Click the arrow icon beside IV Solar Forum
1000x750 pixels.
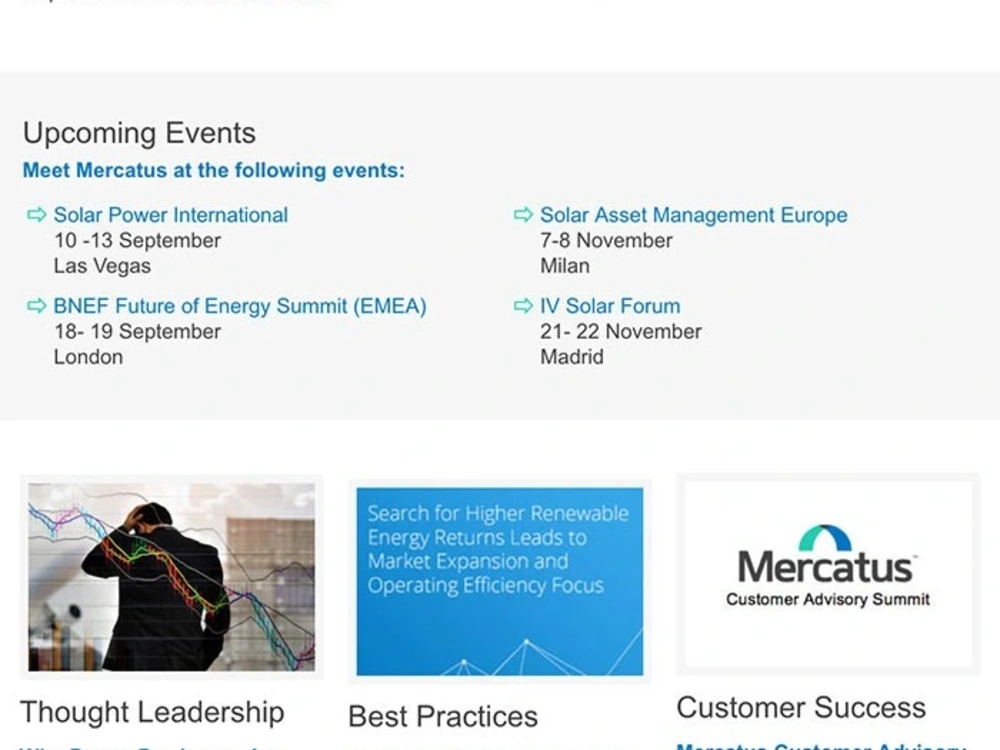(x=523, y=306)
